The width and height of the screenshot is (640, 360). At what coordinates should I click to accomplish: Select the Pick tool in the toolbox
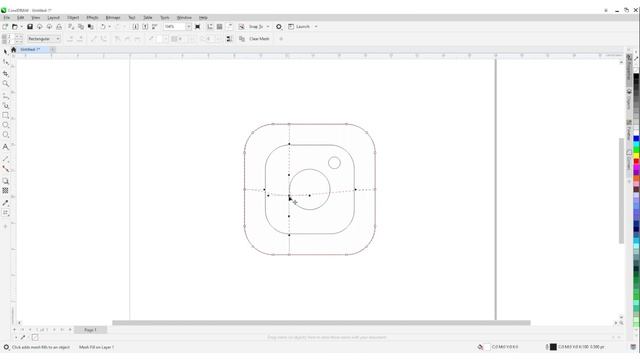[x=5, y=52]
